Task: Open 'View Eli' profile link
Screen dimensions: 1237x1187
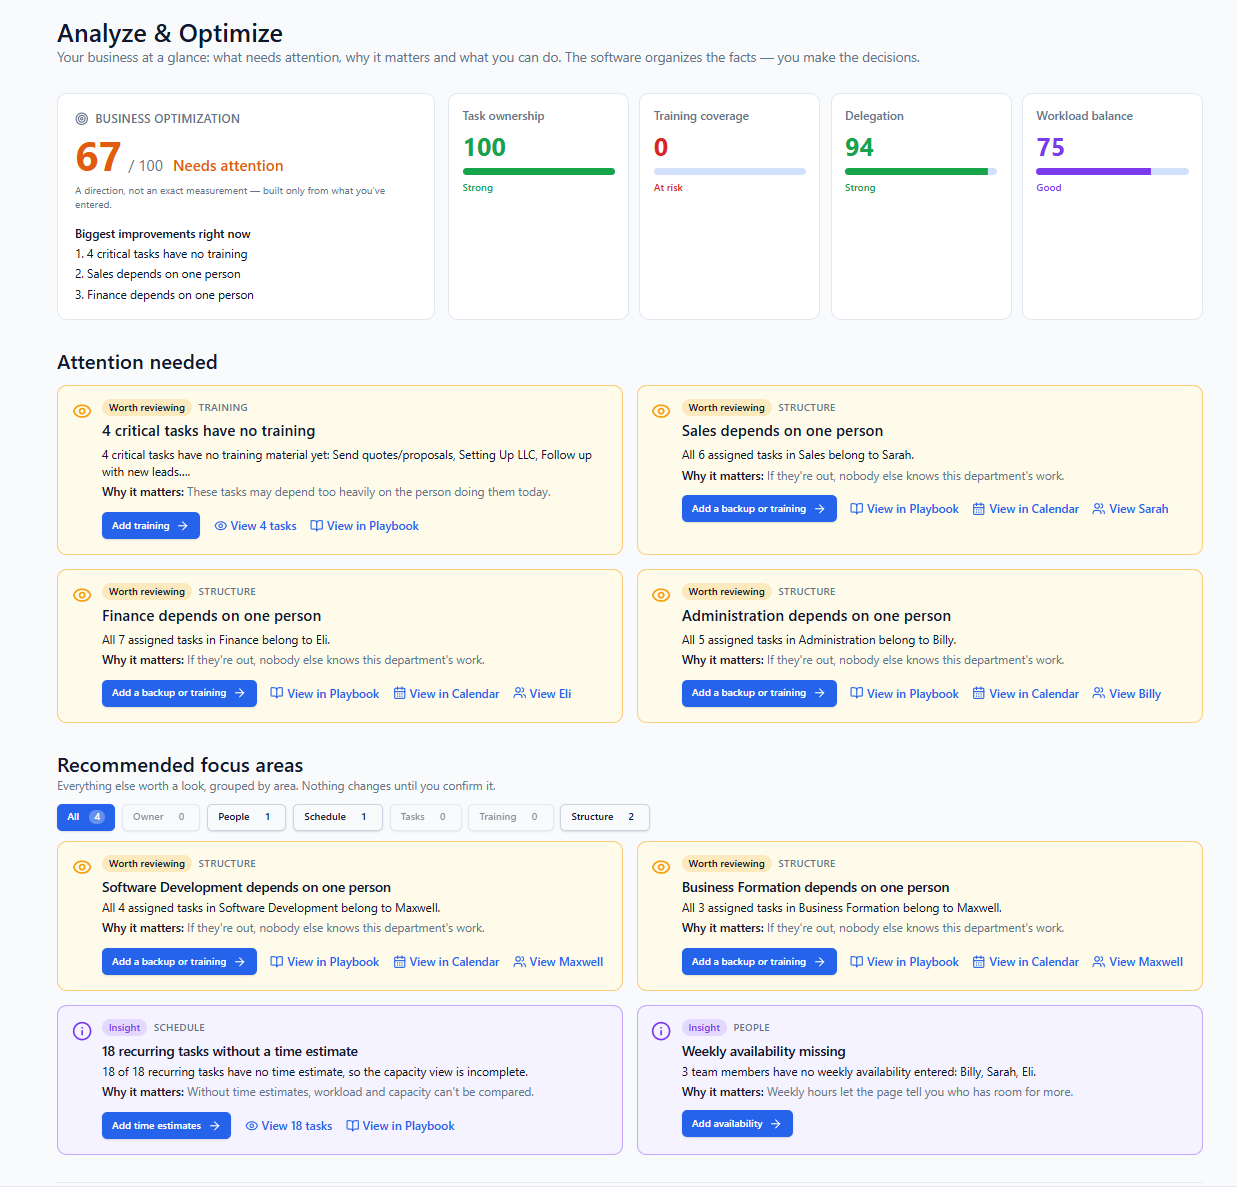Action: coord(543,694)
